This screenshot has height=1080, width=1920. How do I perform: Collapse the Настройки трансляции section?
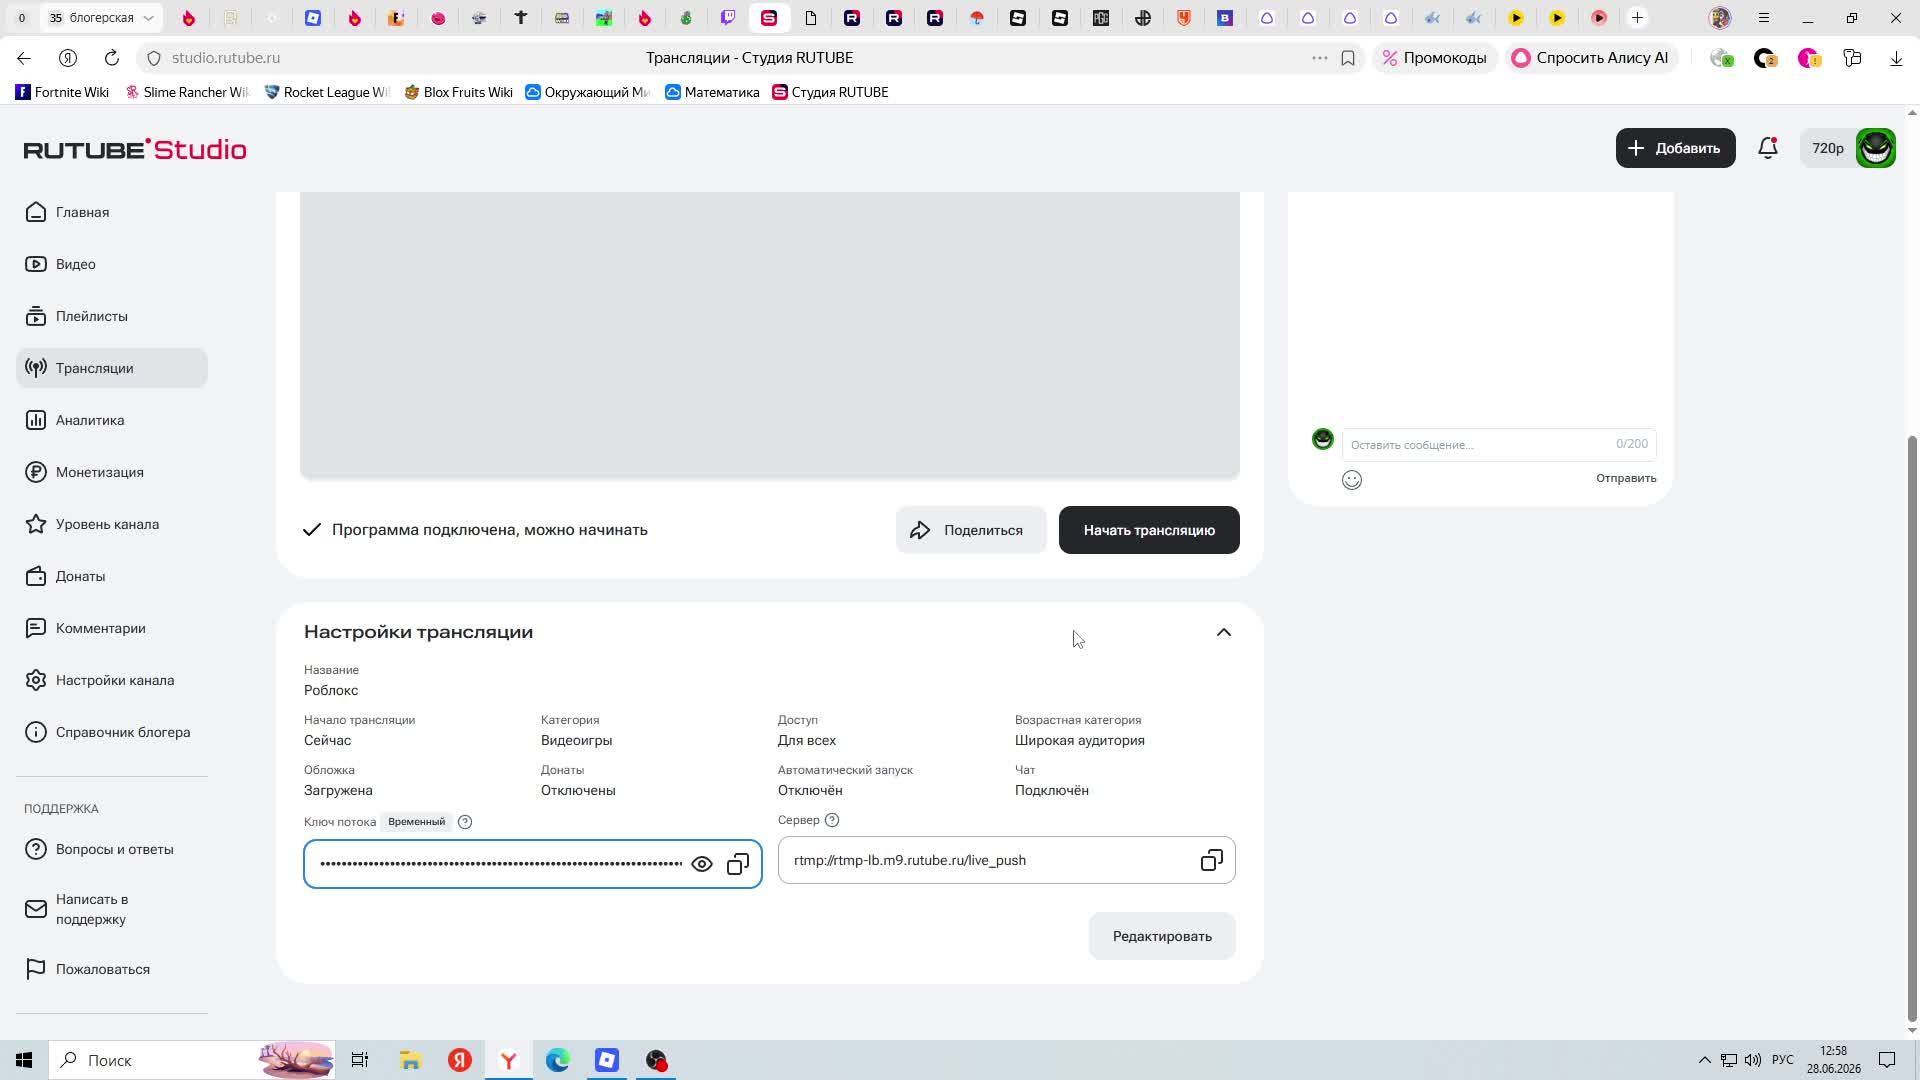[x=1223, y=632]
